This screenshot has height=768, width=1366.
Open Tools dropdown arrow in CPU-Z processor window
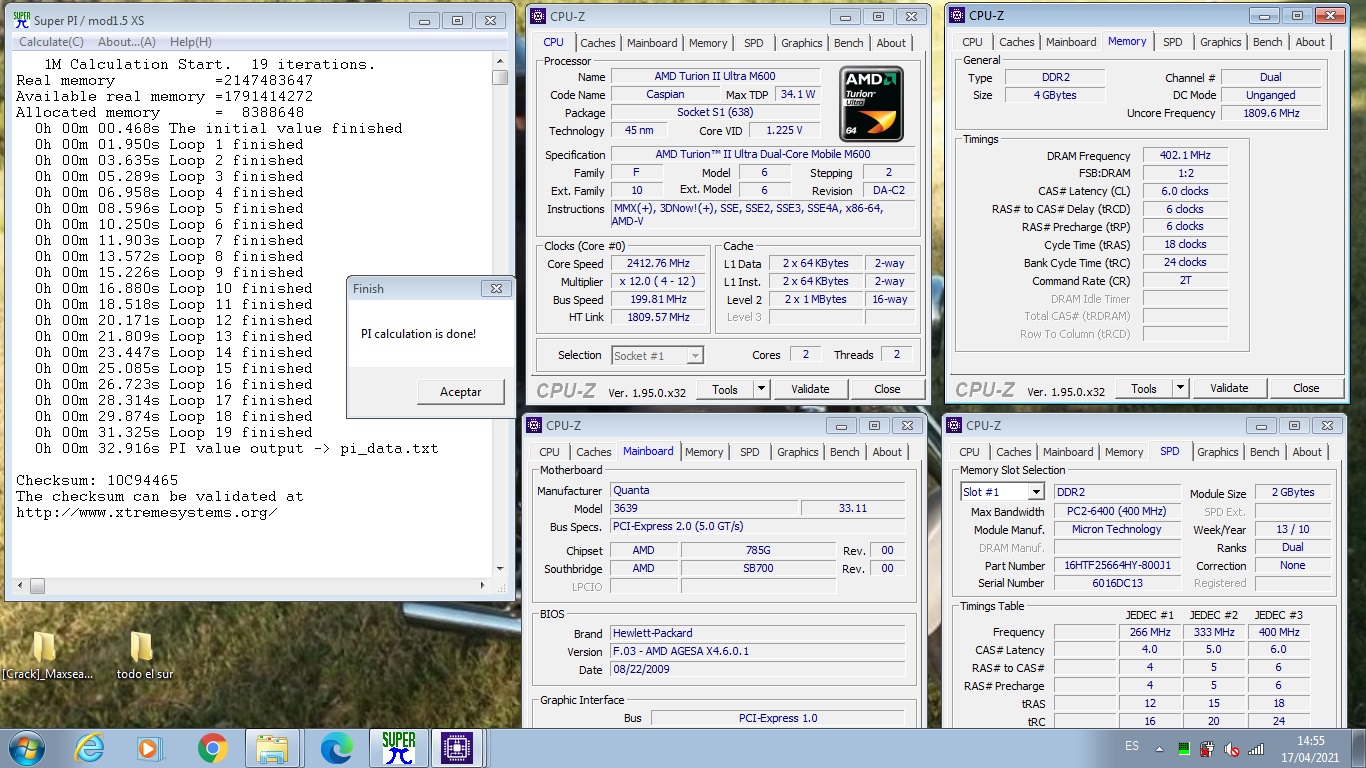[x=761, y=389]
